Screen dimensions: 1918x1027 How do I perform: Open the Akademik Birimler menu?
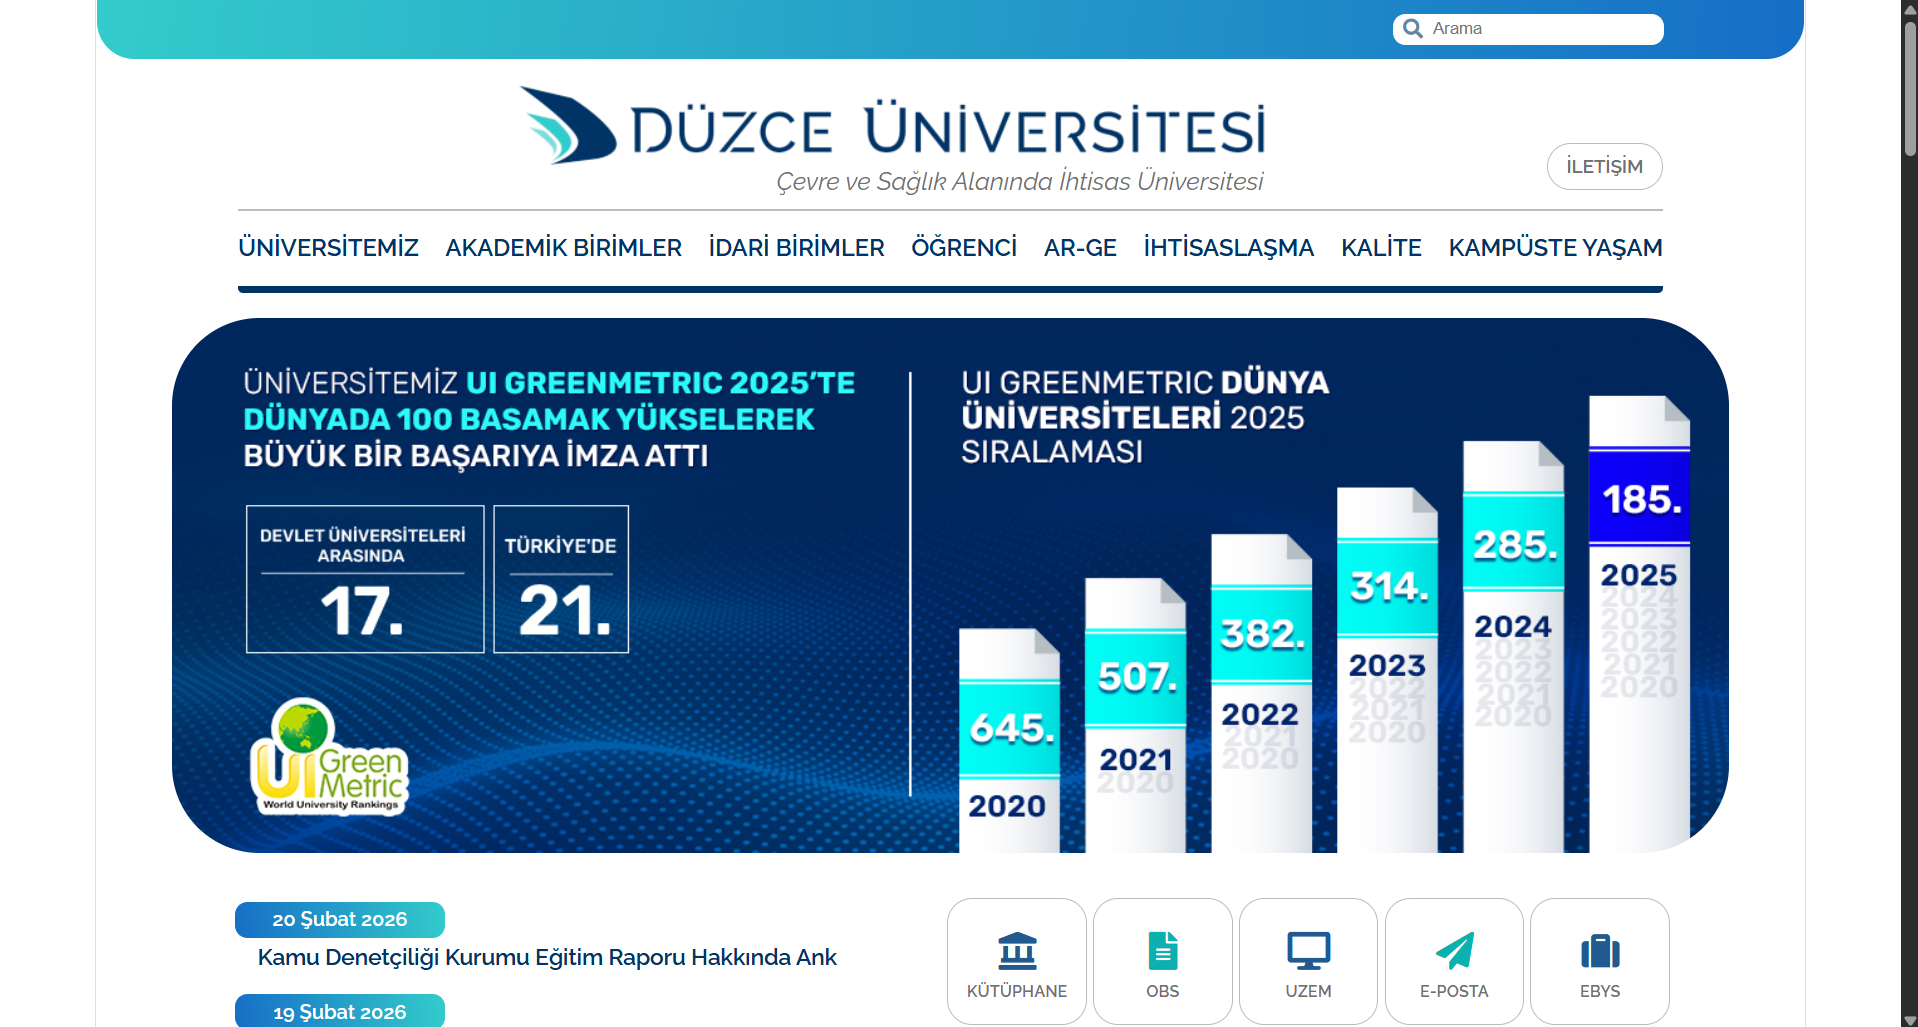(x=563, y=248)
